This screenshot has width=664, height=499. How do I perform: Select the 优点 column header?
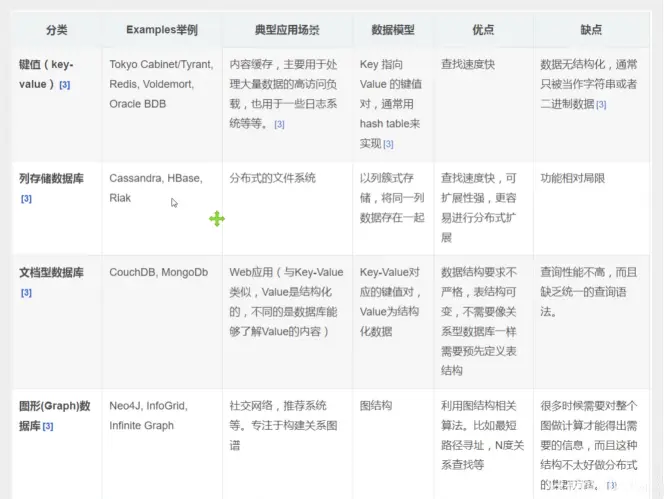(x=483, y=30)
